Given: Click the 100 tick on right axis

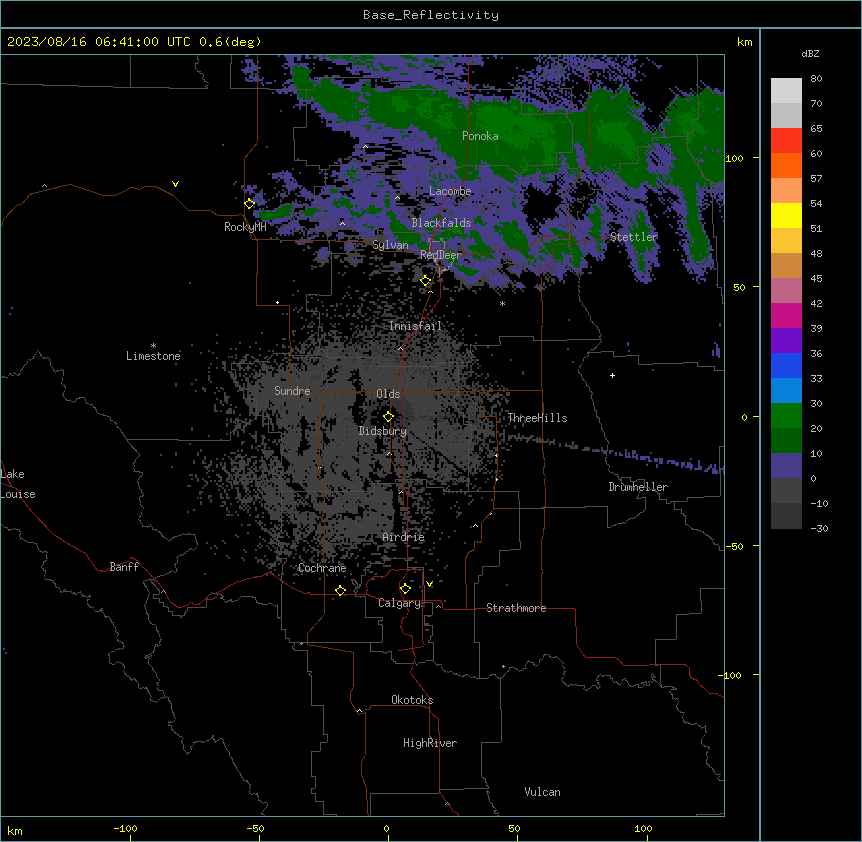Looking at the screenshot, I should pos(734,158).
